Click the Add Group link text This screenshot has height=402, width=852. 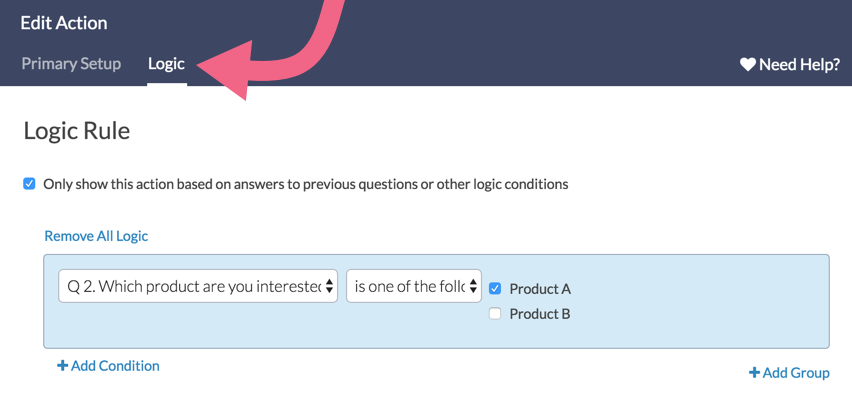pos(796,373)
